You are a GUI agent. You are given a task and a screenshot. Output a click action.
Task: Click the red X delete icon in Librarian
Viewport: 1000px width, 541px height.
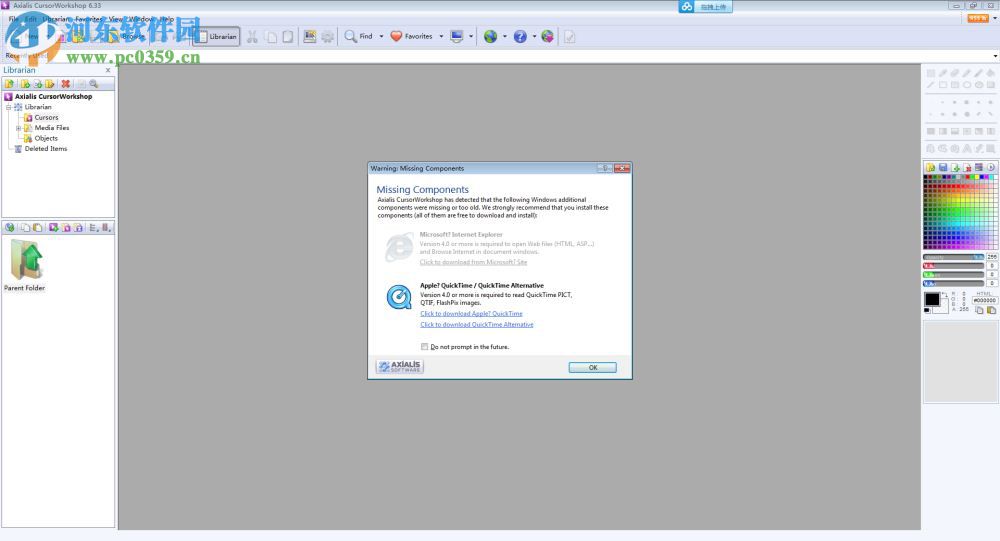click(66, 84)
